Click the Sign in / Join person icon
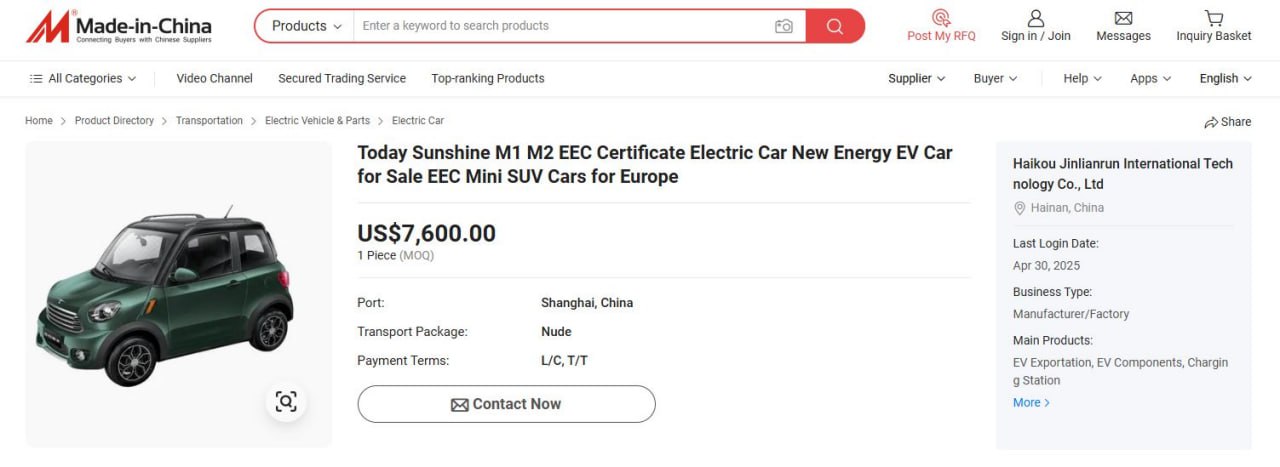 [x=1036, y=18]
